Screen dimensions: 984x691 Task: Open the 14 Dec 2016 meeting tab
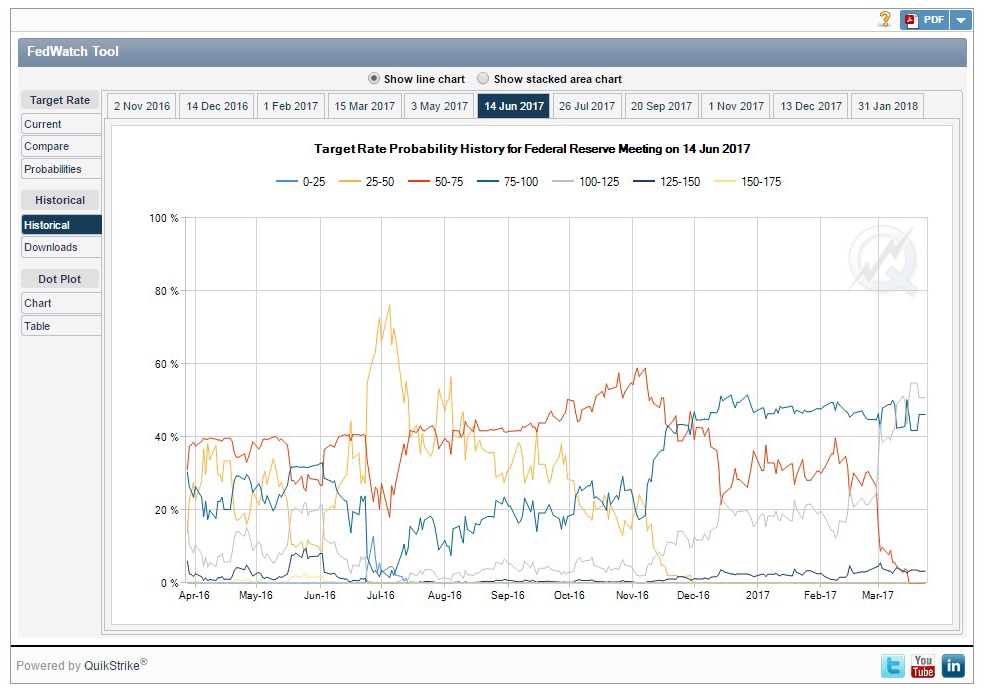pos(217,106)
